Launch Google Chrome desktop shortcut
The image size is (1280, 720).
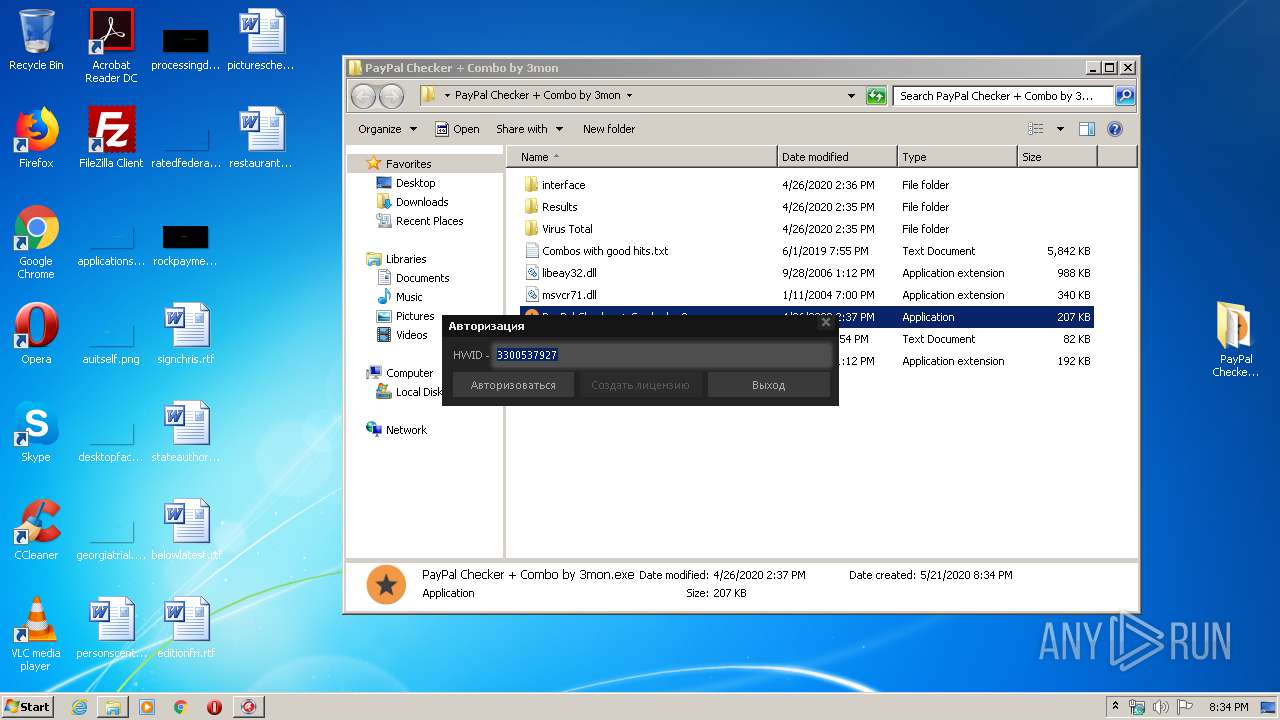(x=36, y=242)
